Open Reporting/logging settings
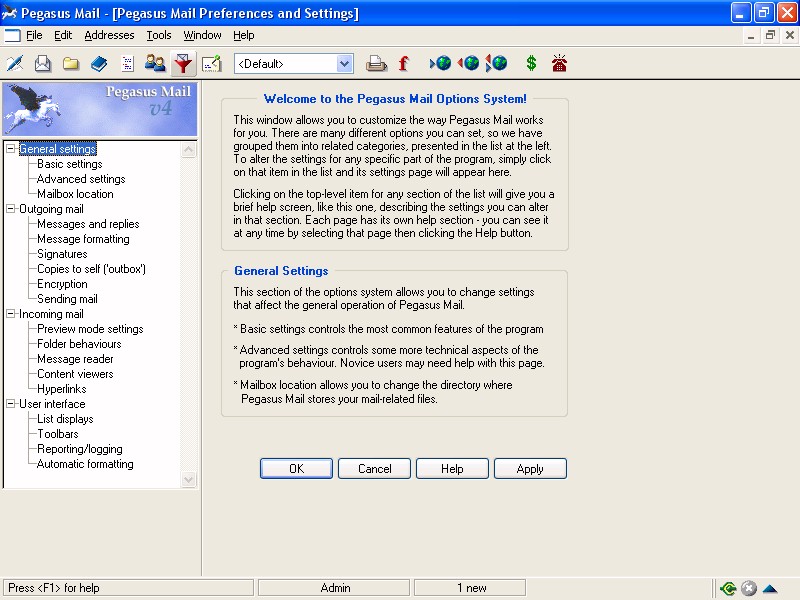This screenshot has width=800, height=600. pyautogui.click(x=80, y=449)
